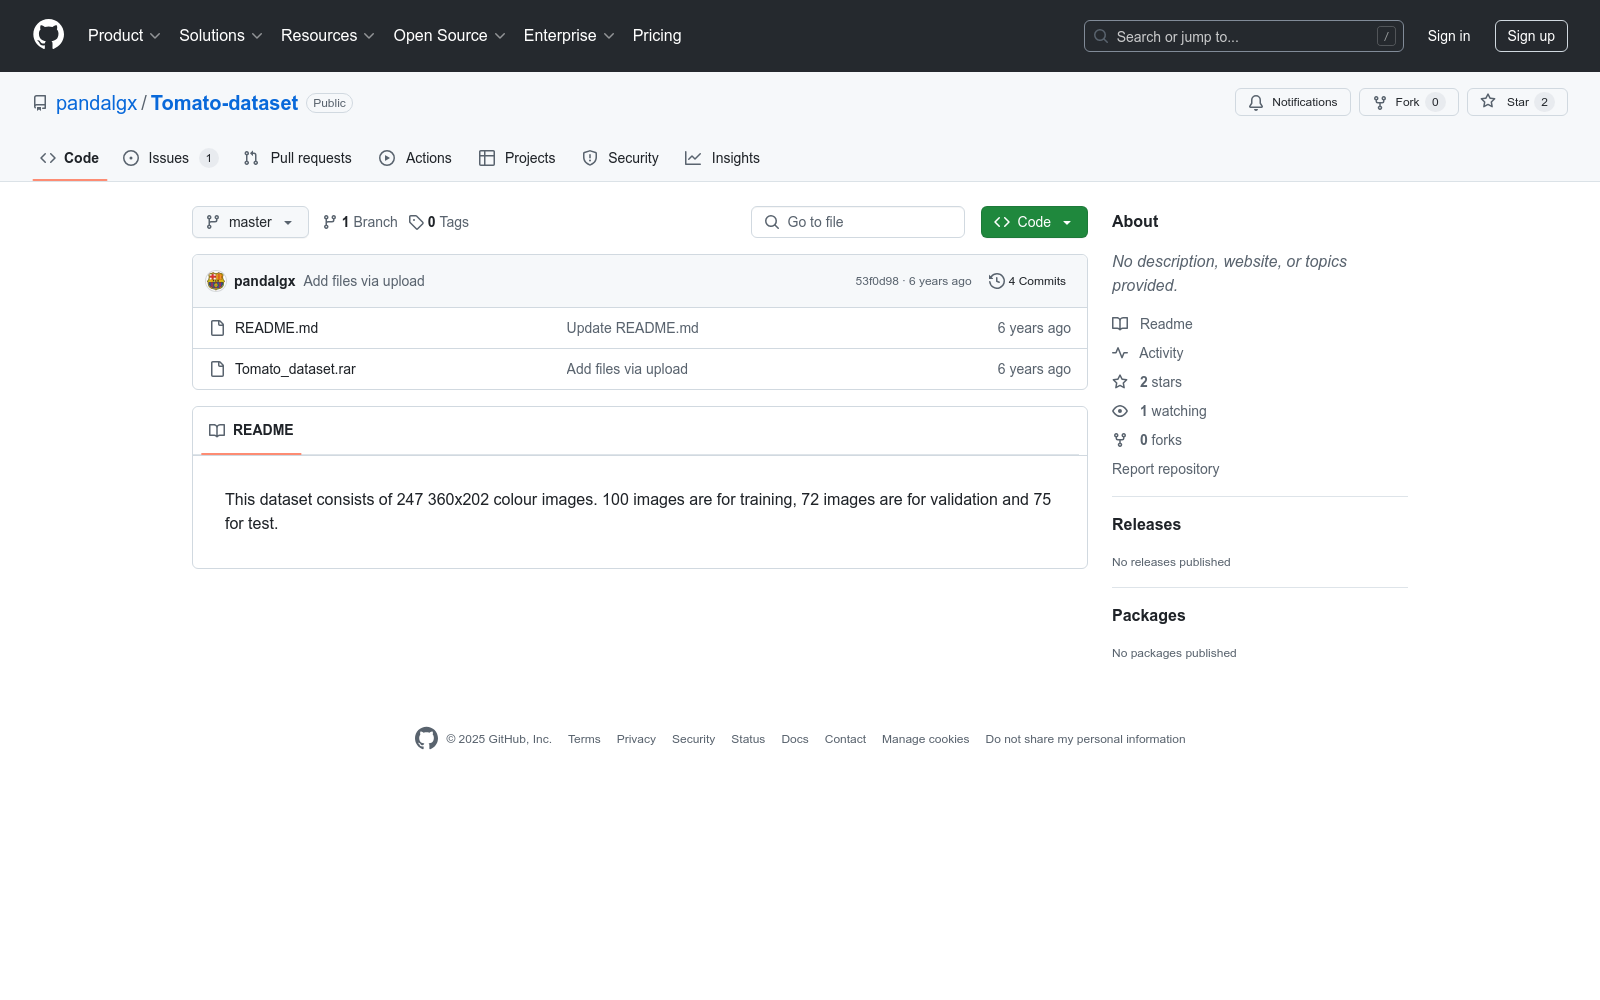The height and width of the screenshot is (1000, 1600).
Task: Select the README tab heading
Action: (251, 430)
